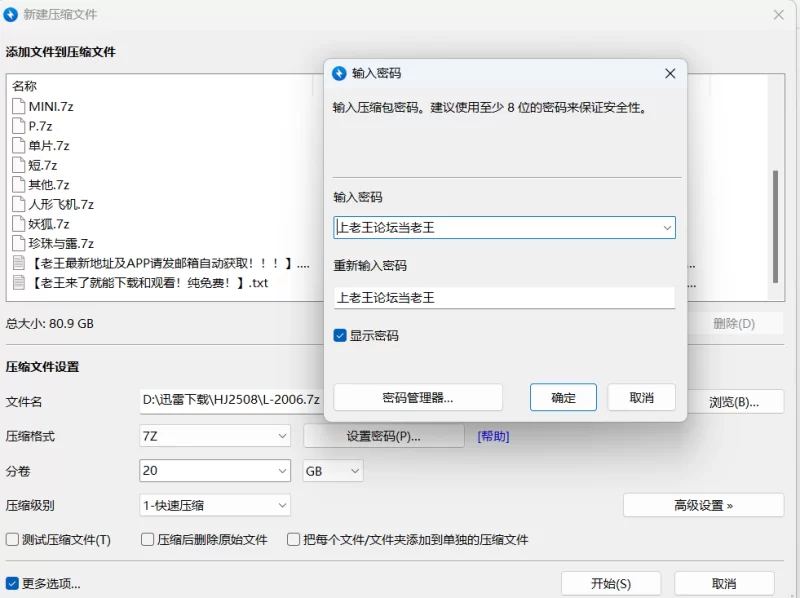This screenshot has width=800, height=598.
Task: Click the 重新输入密码 text field
Action: click(x=504, y=297)
